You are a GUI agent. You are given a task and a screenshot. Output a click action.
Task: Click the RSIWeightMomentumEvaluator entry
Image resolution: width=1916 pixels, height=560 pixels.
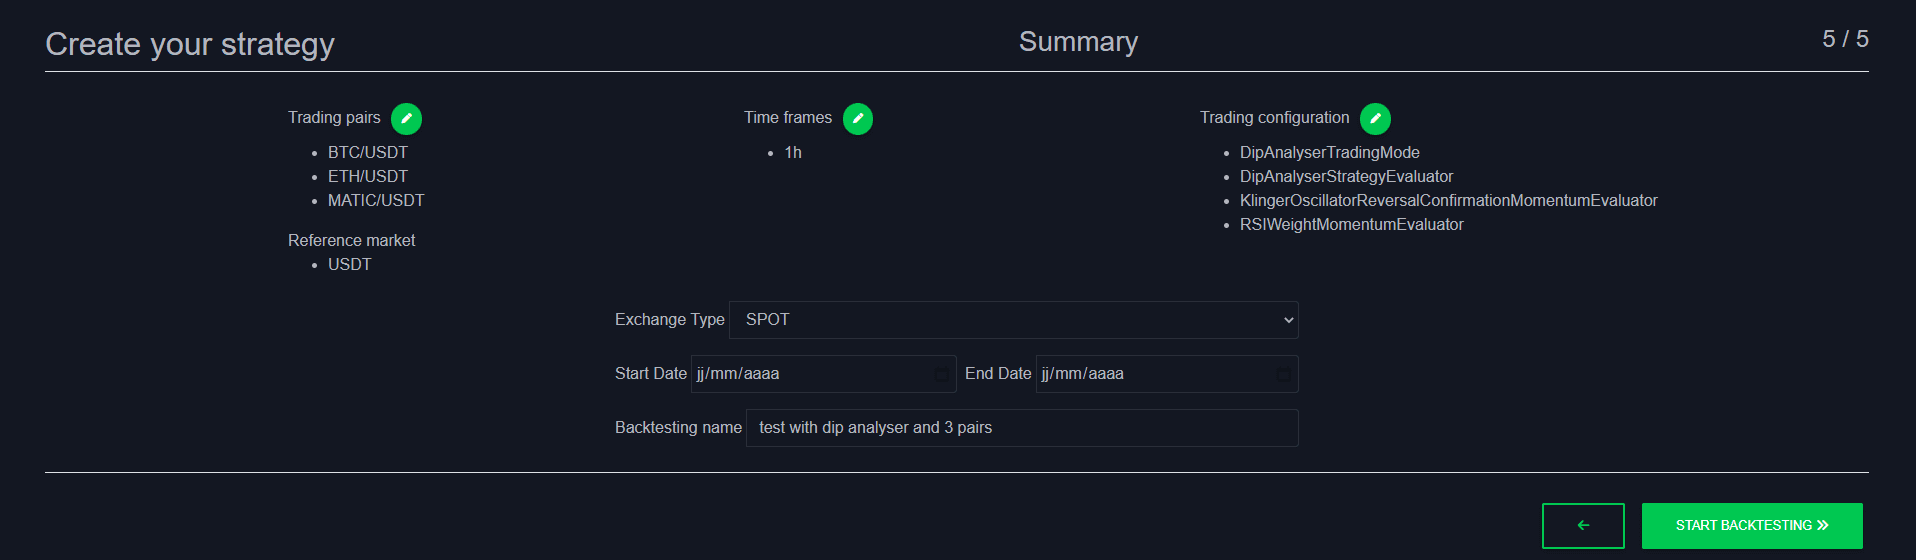click(x=1352, y=224)
